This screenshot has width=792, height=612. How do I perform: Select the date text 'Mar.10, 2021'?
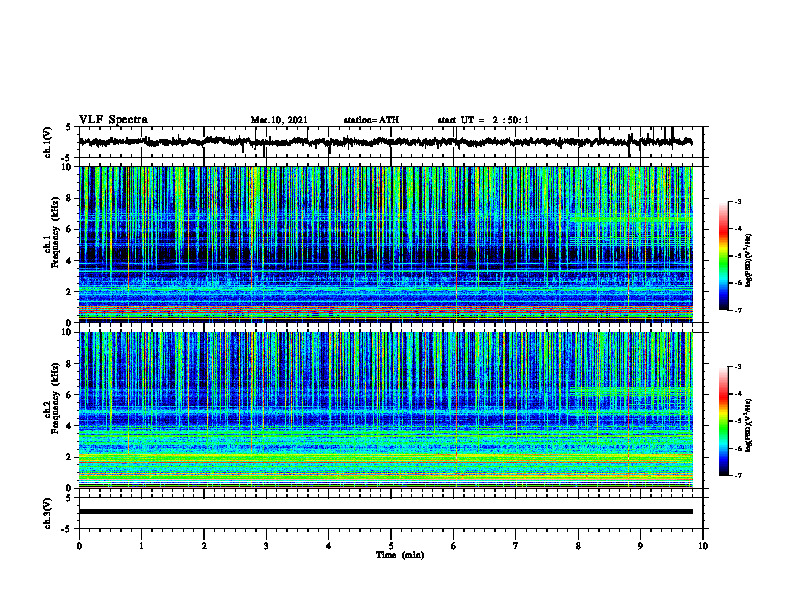click(279, 120)
